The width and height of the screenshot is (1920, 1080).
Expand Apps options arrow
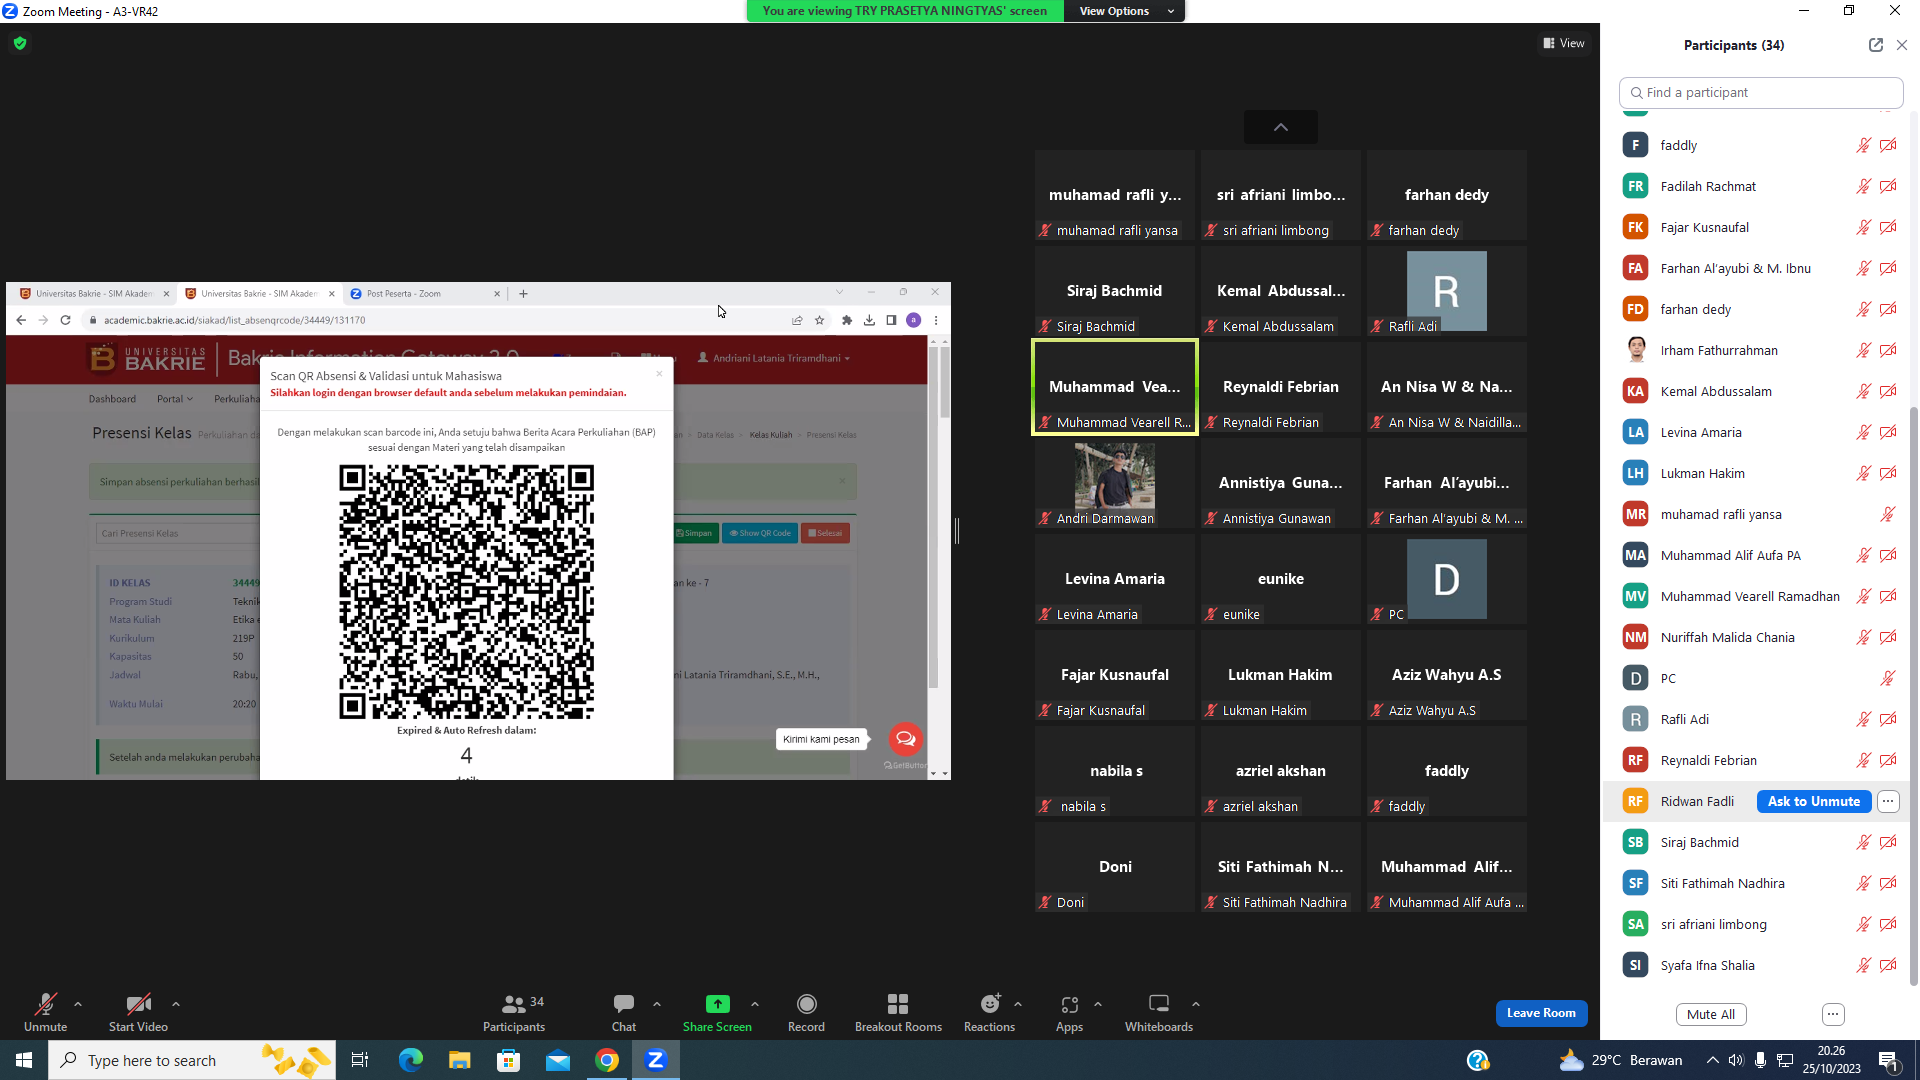pos(1098,1004)
